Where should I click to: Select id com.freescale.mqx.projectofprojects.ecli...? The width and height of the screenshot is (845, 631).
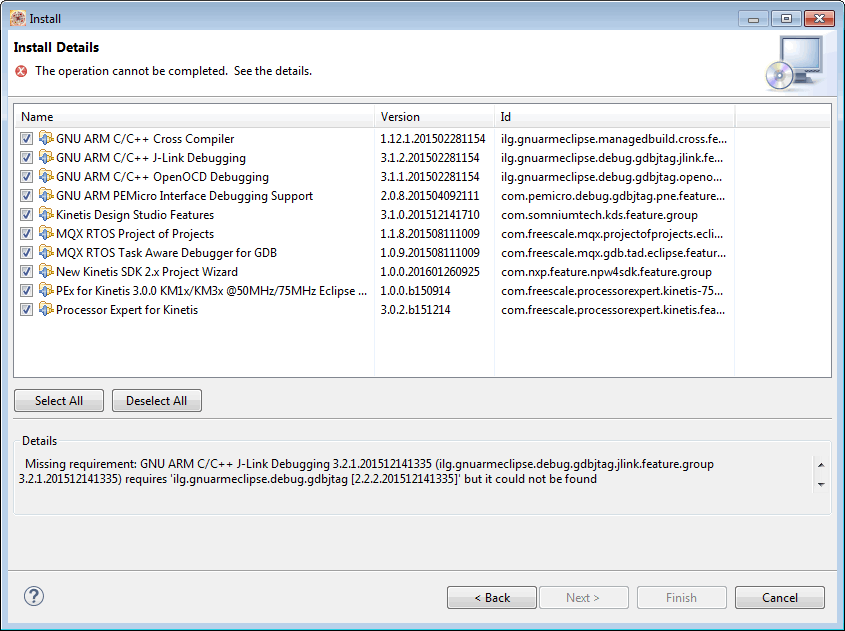click(612, 233)
